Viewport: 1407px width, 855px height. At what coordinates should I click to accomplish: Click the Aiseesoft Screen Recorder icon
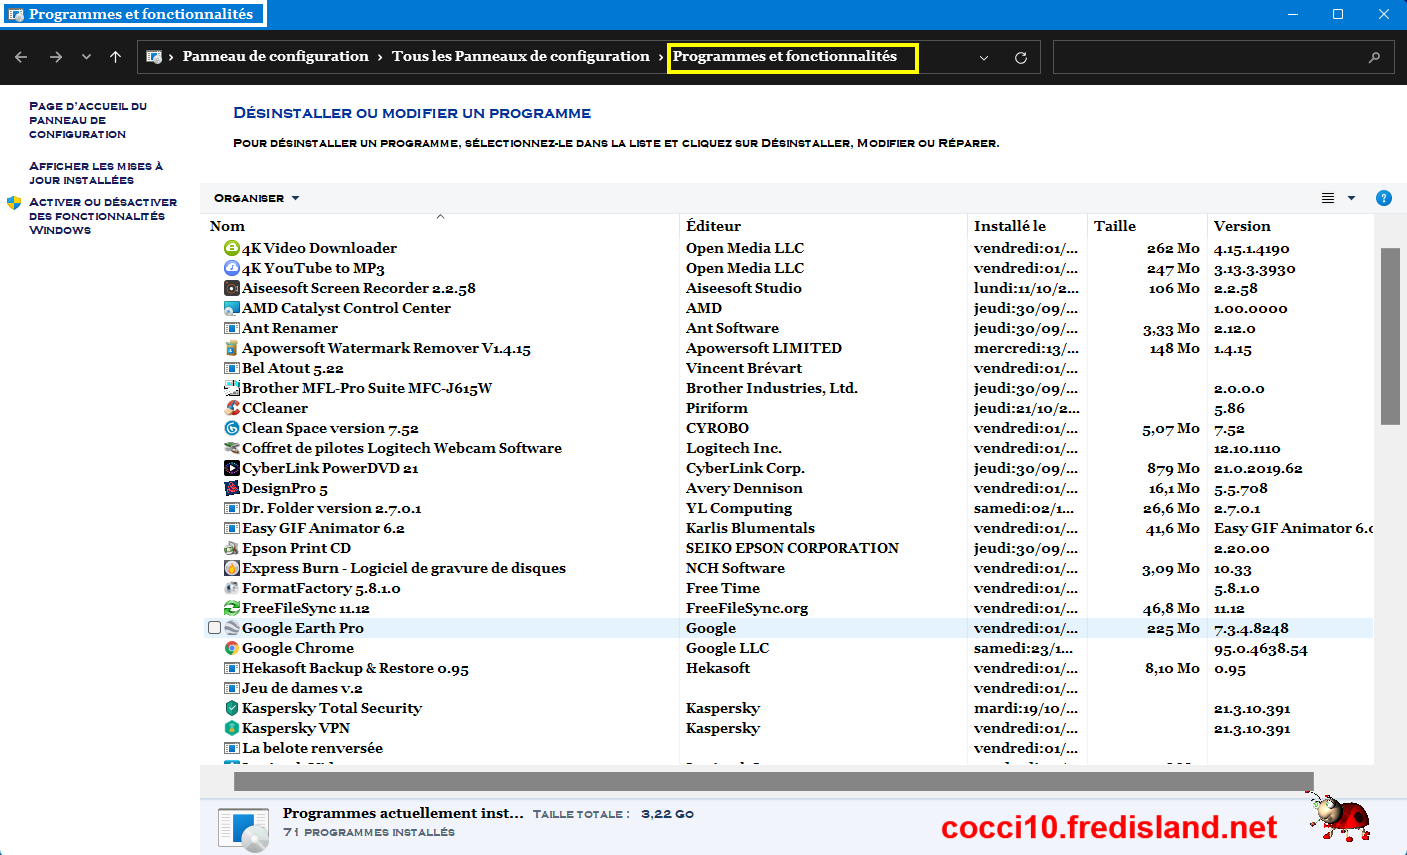(232, 288)
